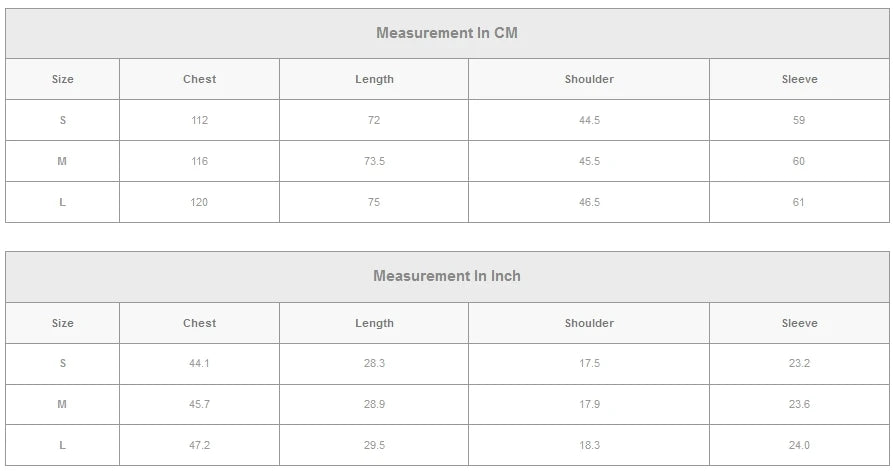Select the 45.5 shoulder value

[589, 161]
